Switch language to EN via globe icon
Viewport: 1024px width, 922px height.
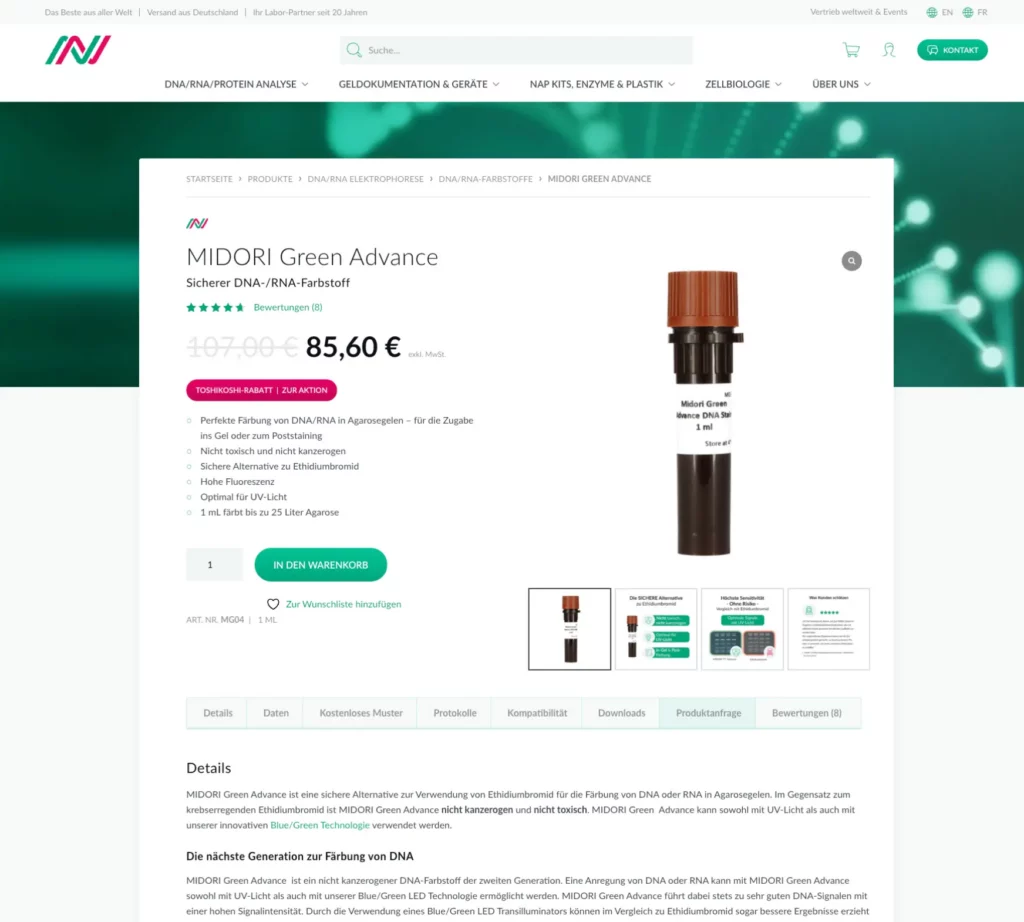click(932, 12)
